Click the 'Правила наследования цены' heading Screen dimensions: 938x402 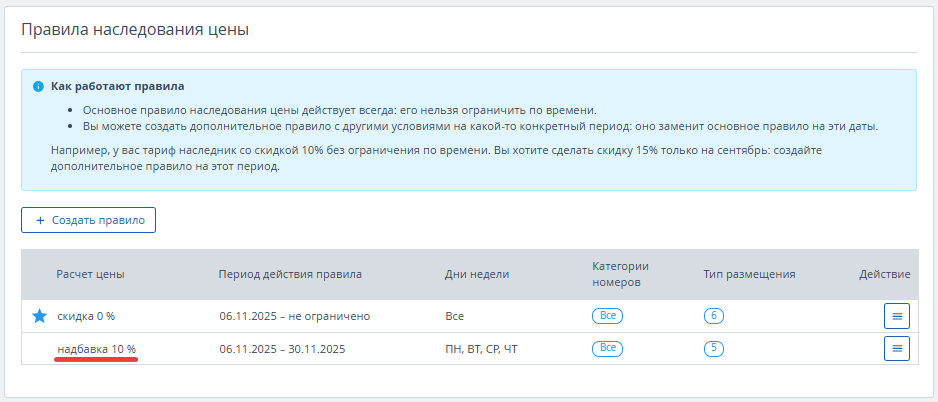coord(135,30)
